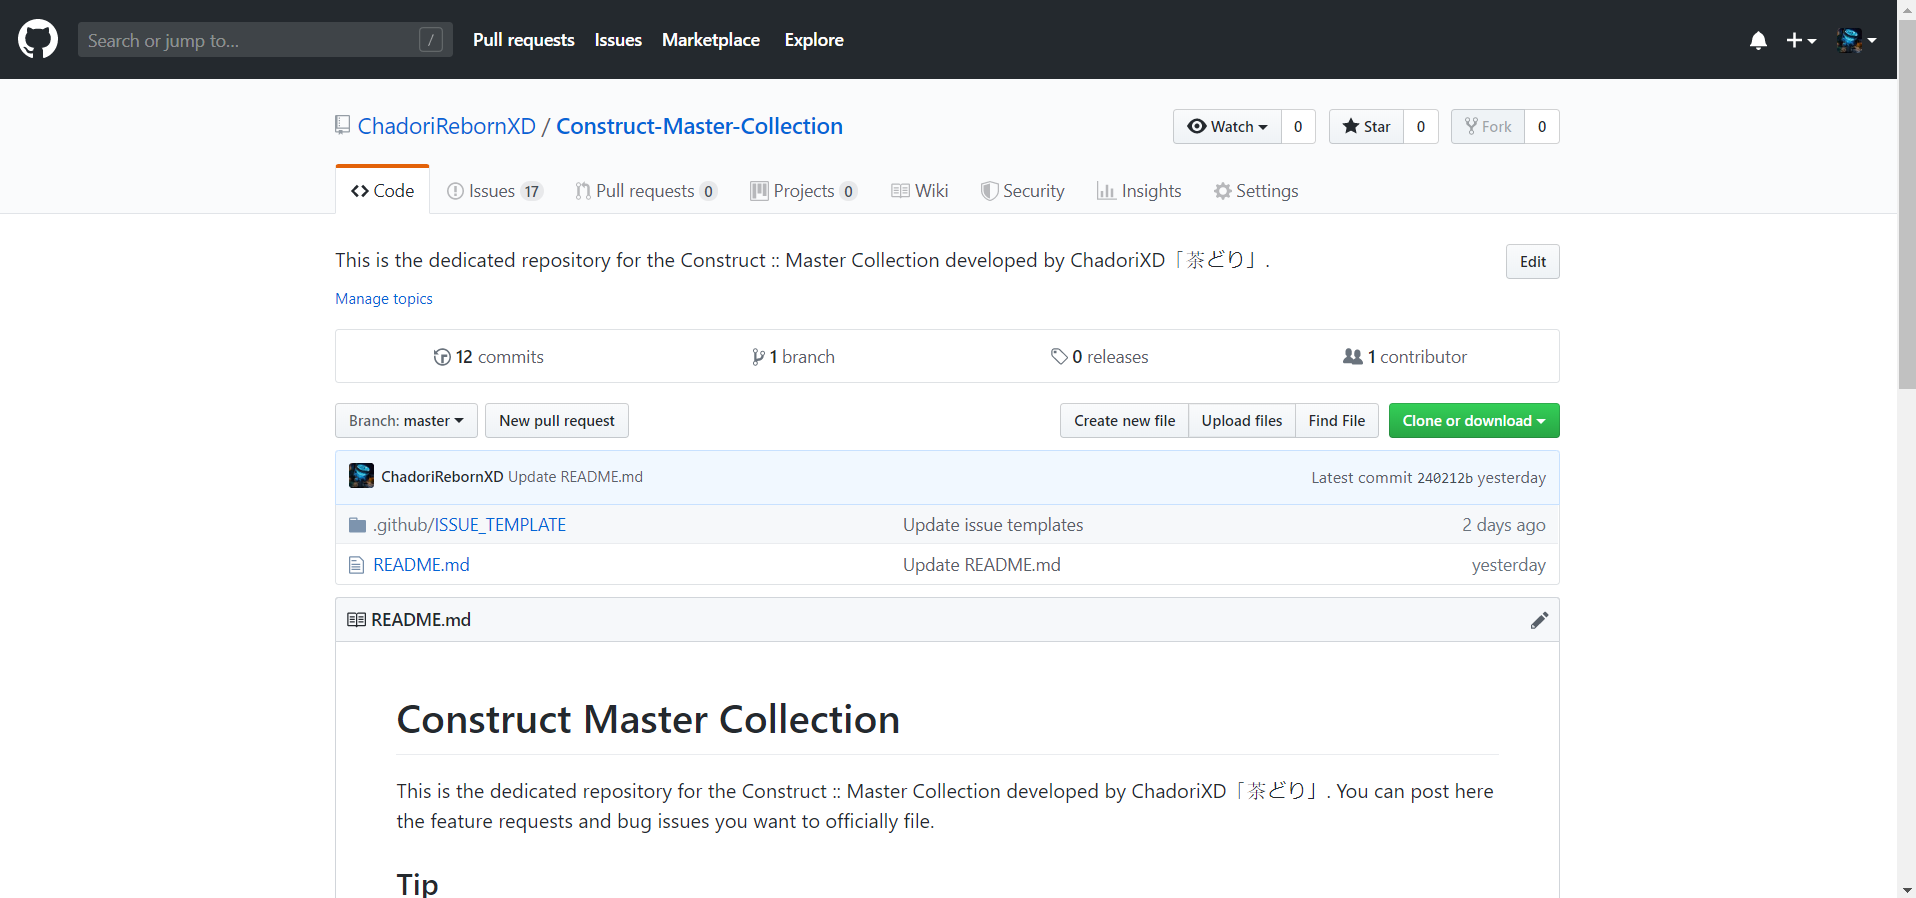Click scrollbar down arrow
Image resolution: width=1916 pixels, height=898 pixels.
1907,889
